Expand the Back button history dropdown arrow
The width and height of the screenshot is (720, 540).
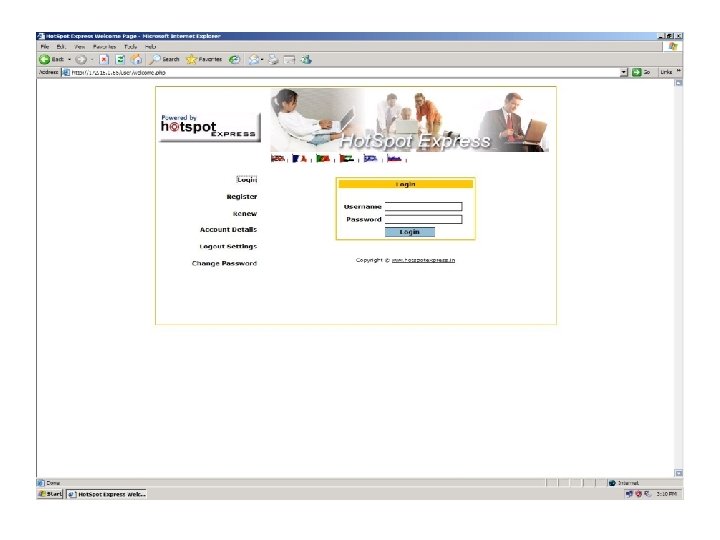[x=69, y=59]
